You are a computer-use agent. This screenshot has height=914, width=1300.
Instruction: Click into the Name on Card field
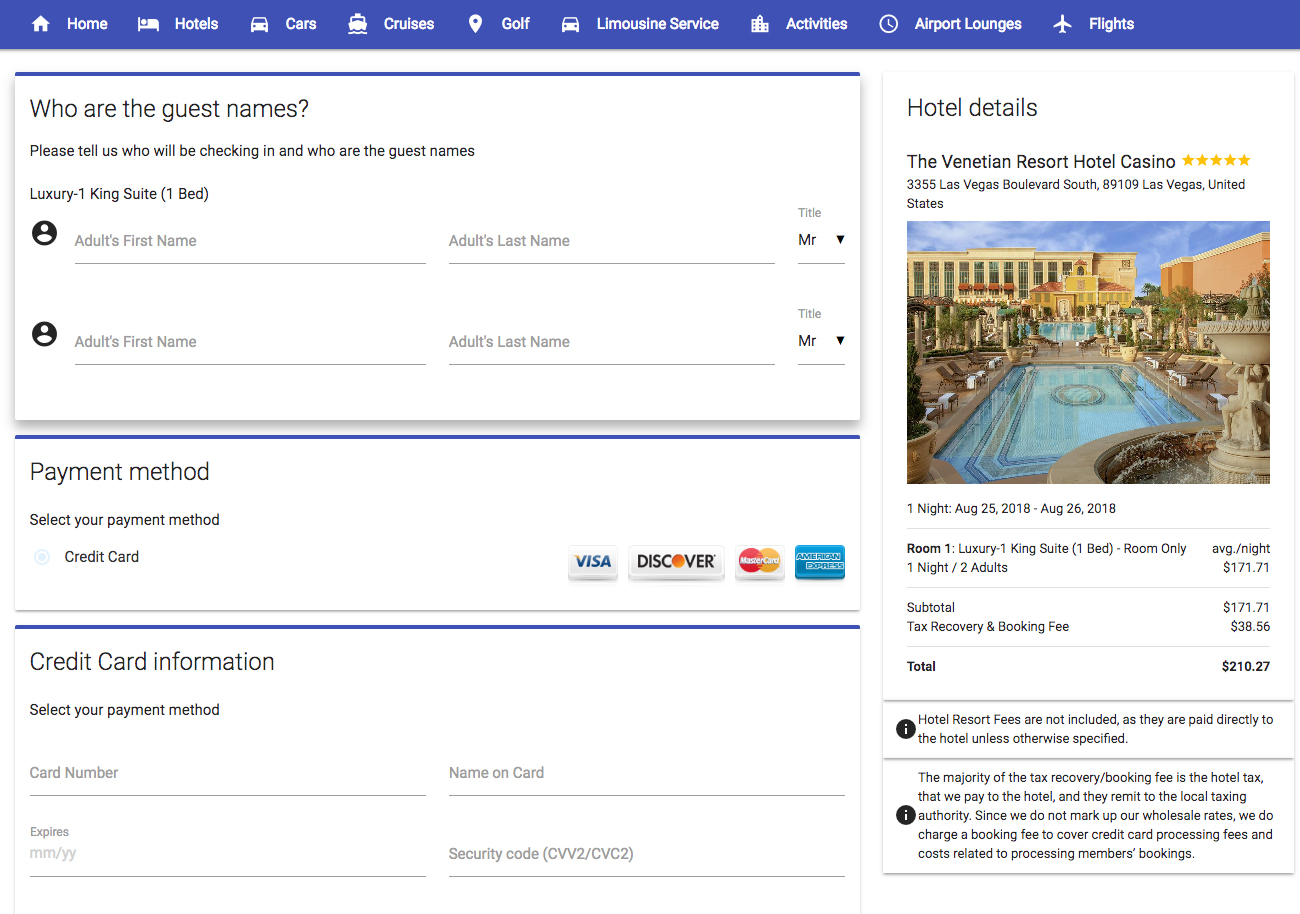tap(647, 773)
